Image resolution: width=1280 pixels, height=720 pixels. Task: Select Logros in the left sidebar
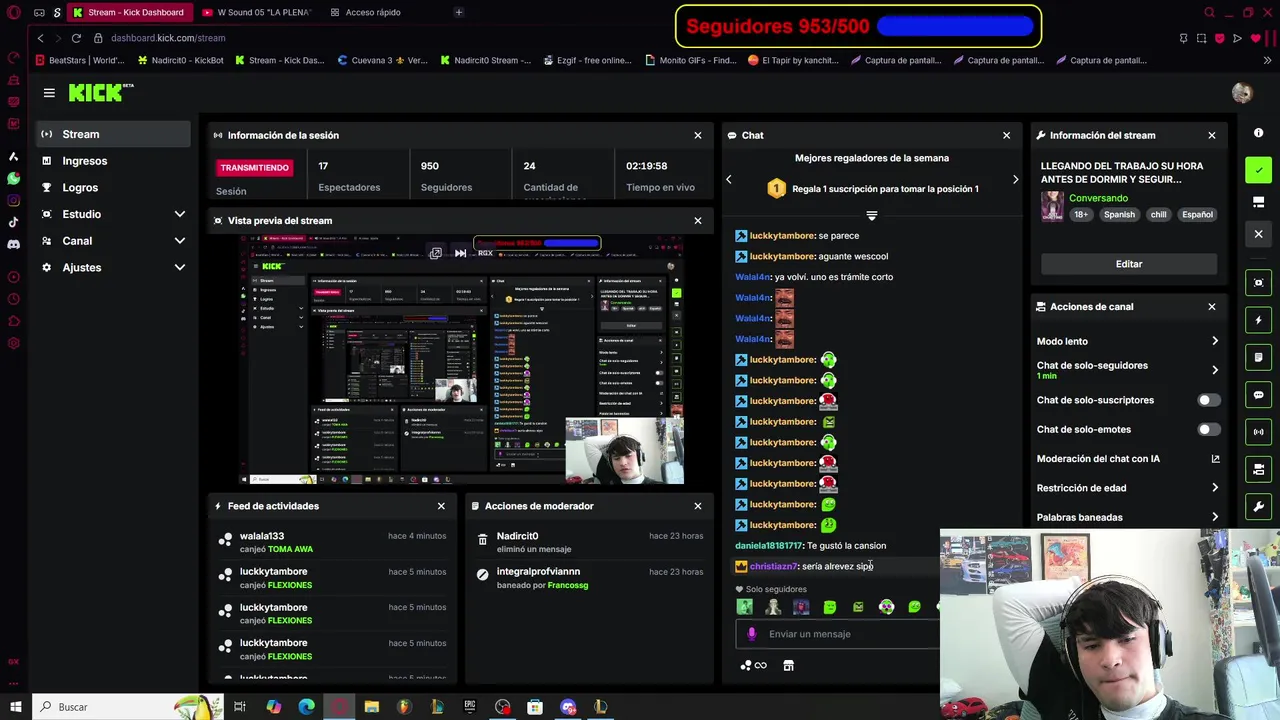(114, 188)
